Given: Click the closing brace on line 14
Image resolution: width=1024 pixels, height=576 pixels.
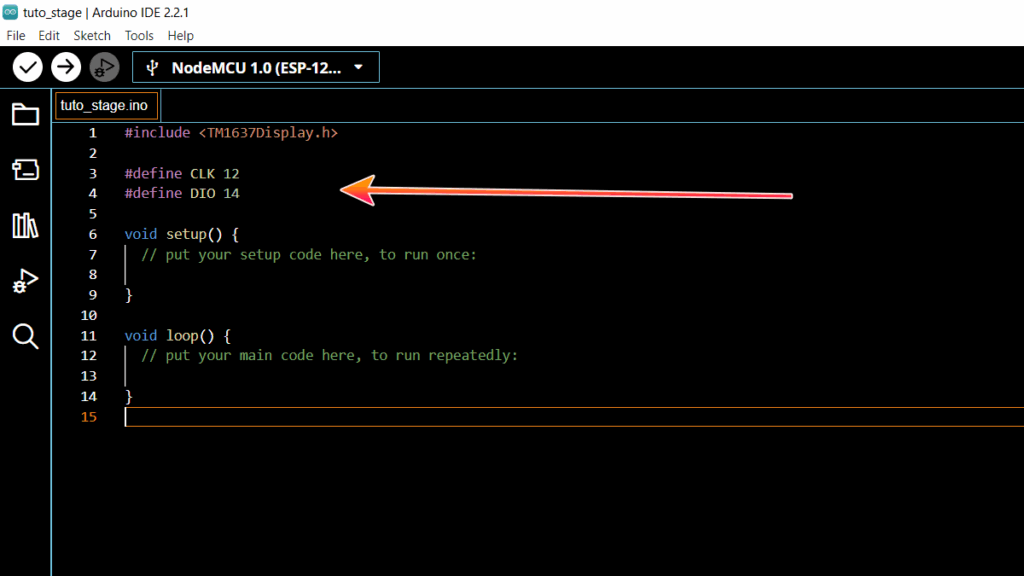Looking at the screenshot, I should 129,396.
